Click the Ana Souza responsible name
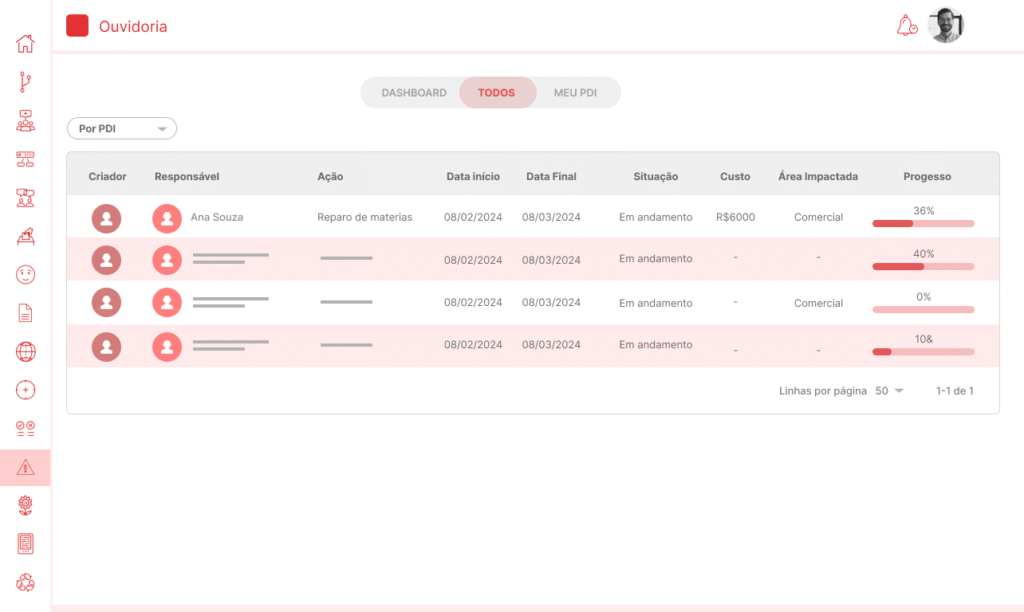This screenshot has width=1024, height=612. 217,217
